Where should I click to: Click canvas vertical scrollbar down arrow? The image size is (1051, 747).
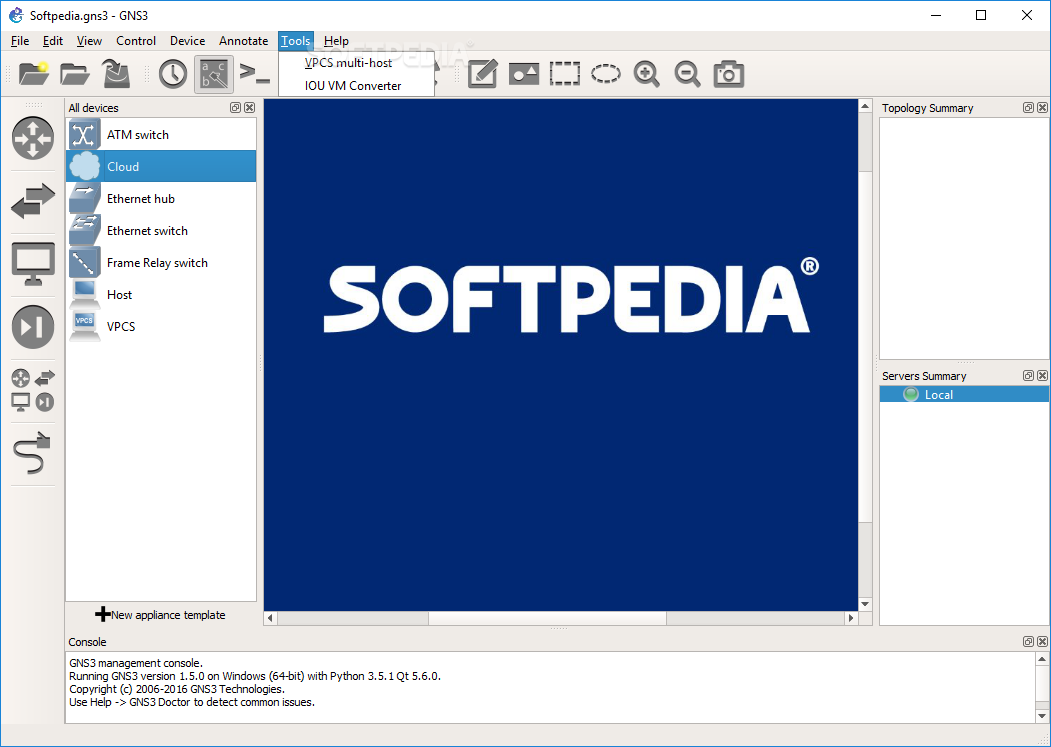pyautogui.click(x=865, y=604)
